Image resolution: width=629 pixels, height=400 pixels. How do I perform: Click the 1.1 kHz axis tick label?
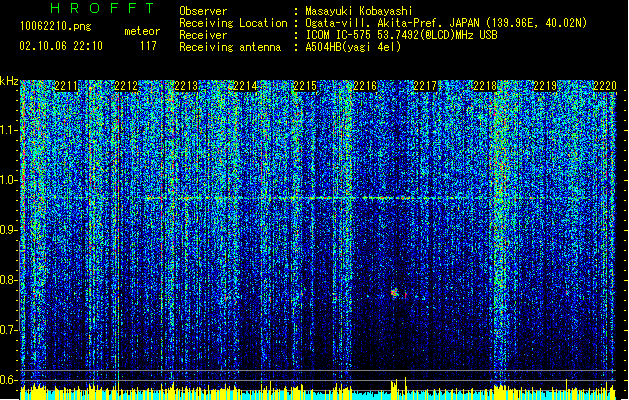(x=8, y=130)
